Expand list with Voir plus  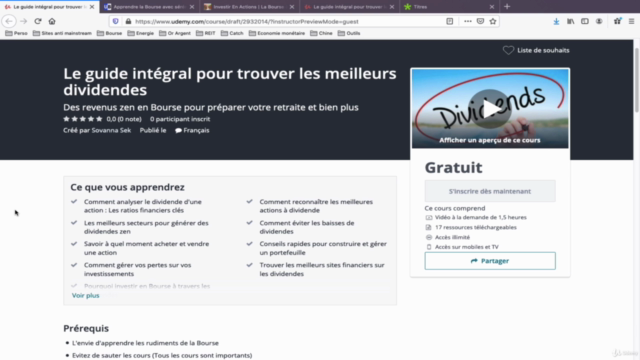86,295
